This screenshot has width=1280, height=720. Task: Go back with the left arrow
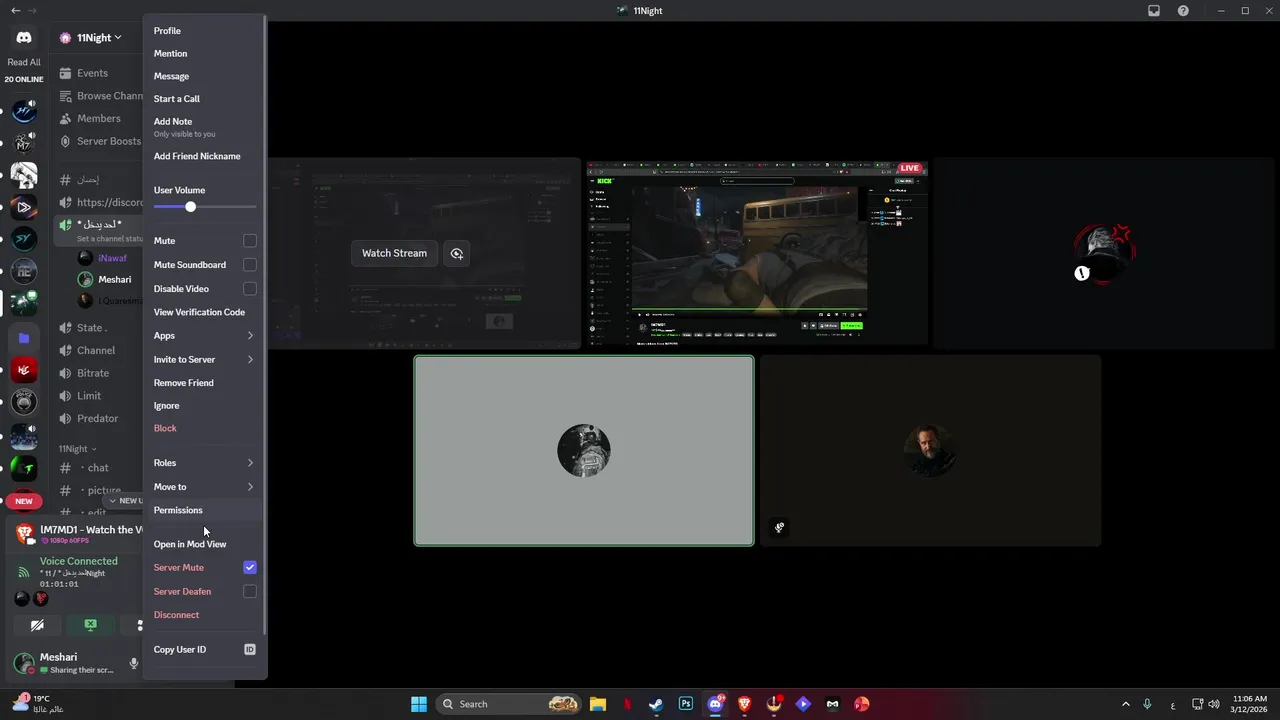pos(15,11)
